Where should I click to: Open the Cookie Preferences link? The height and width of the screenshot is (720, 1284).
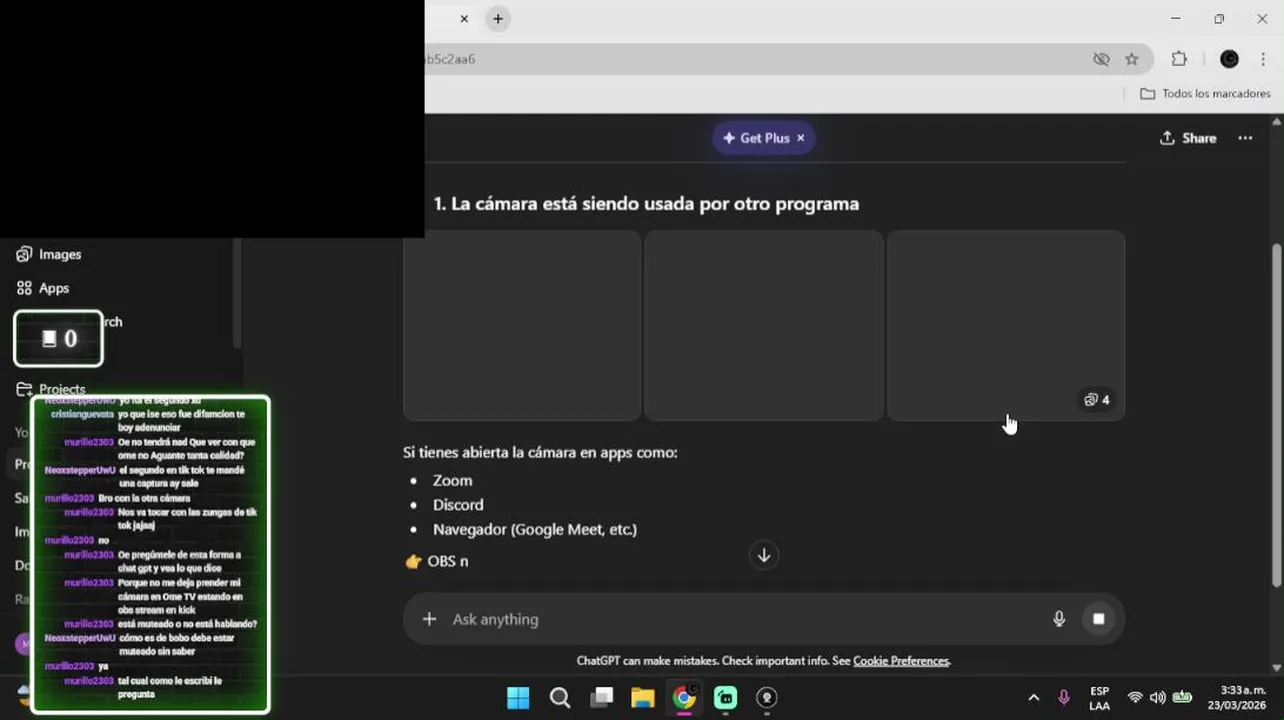click(901, 661)
